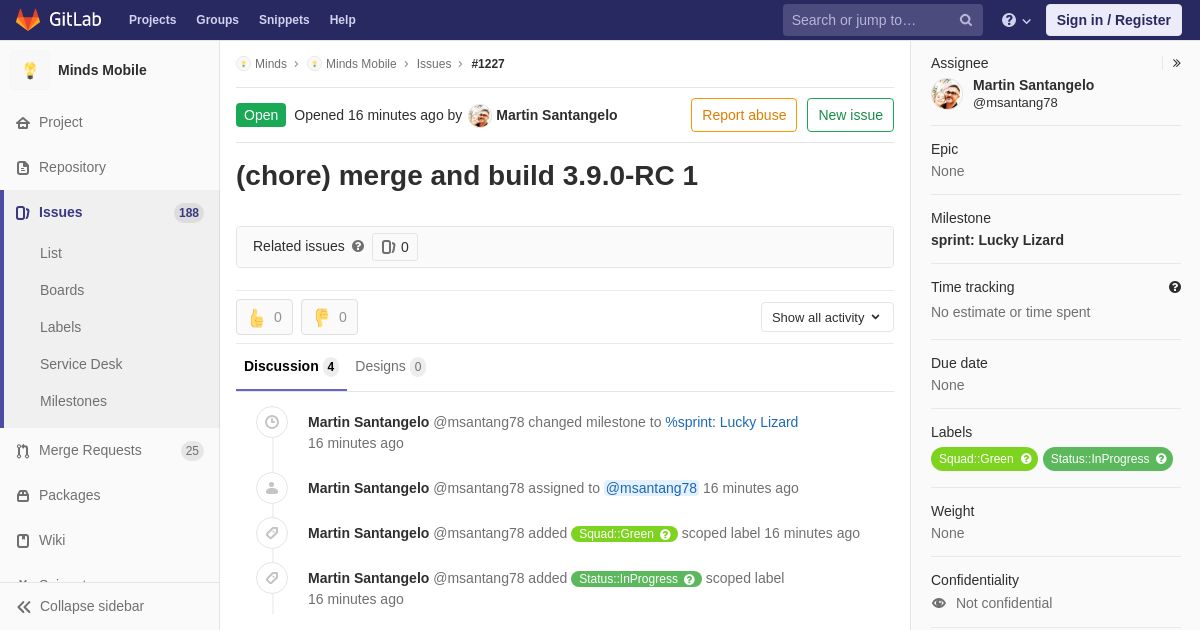Open the issues List in sidebar

(51, 253)
